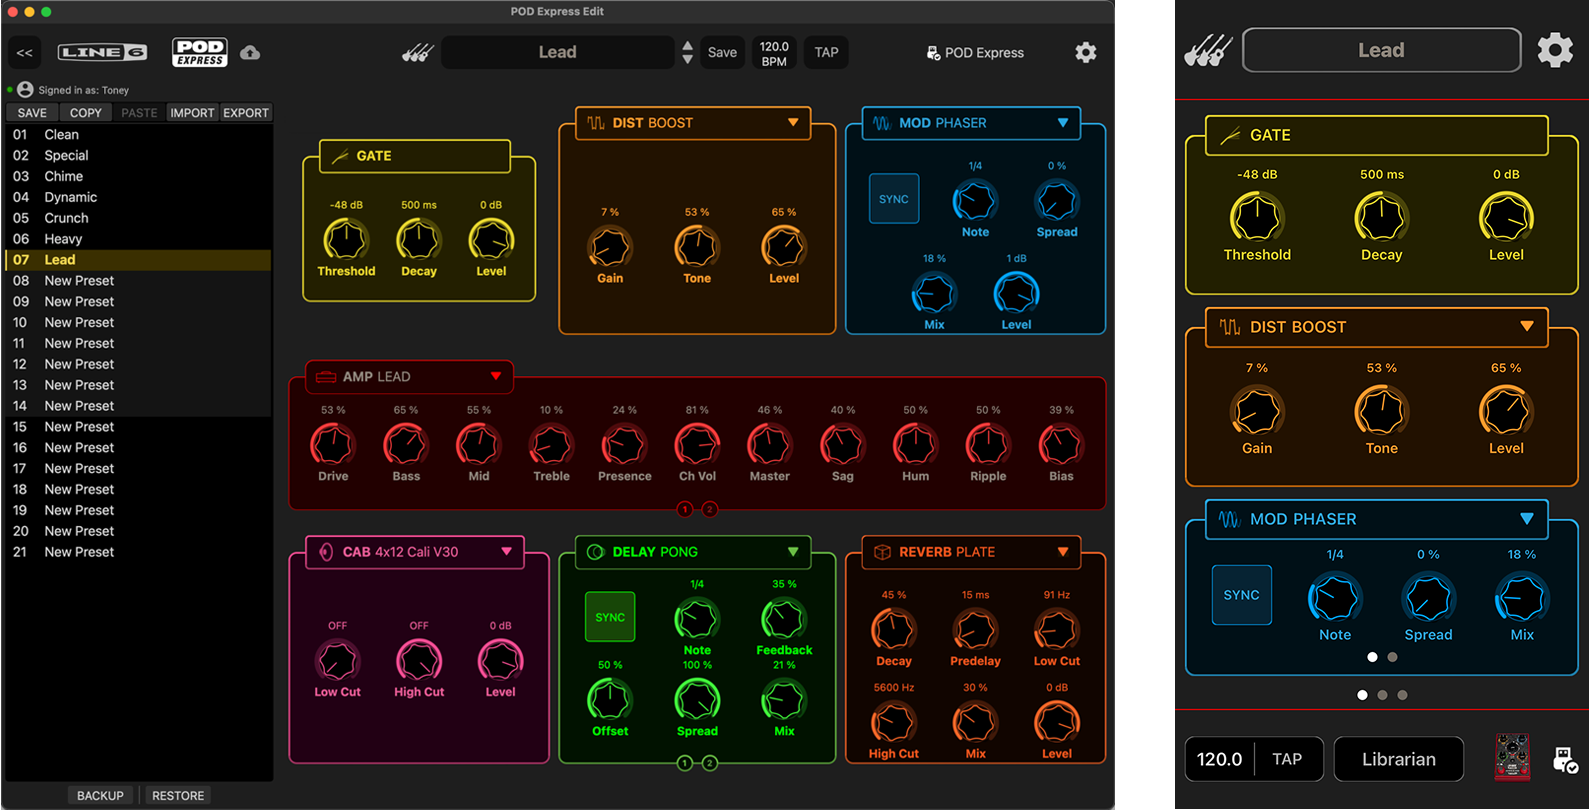Open the tuner guitars icon in desktop toolbar
Screen dimensions: 1589x810
tap(418, 53)
